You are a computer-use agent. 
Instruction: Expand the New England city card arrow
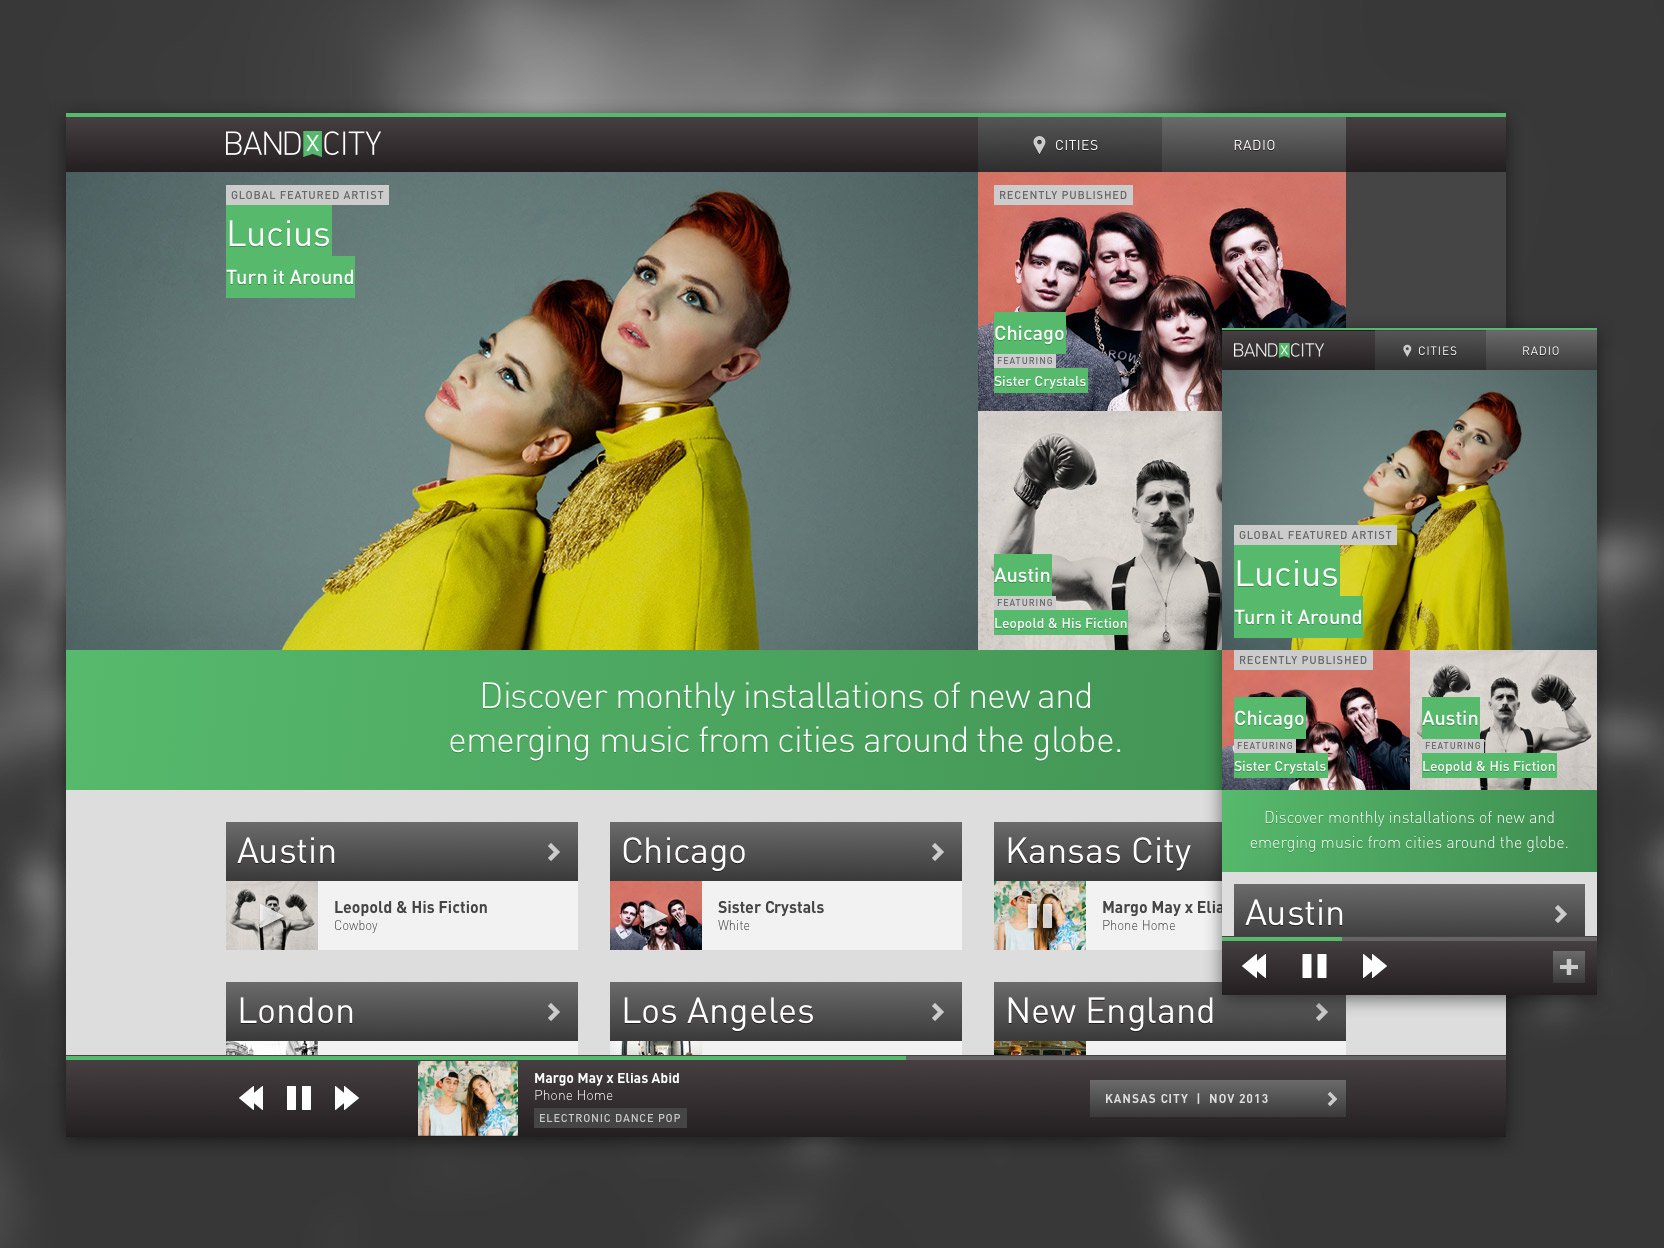pos(1321,1012)
